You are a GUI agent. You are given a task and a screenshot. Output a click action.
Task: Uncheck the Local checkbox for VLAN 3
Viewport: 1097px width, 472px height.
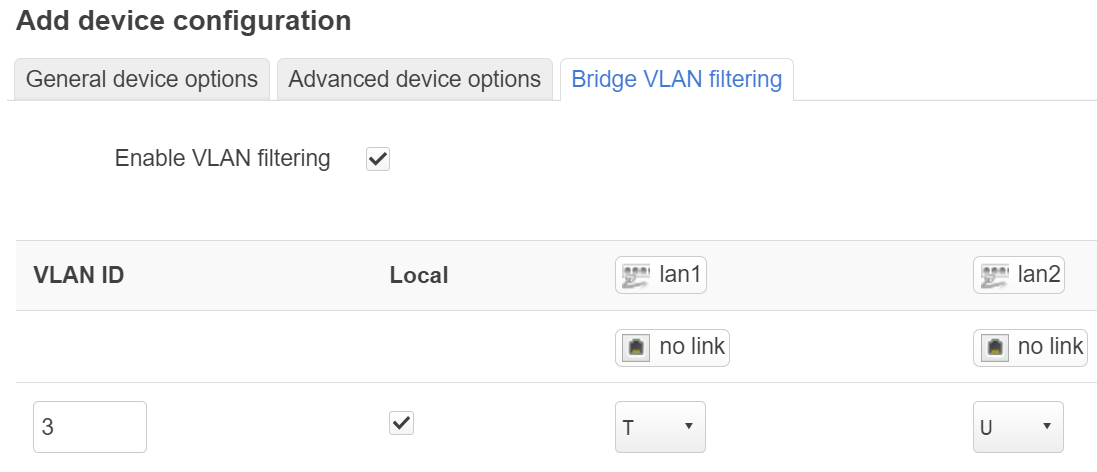402,423
